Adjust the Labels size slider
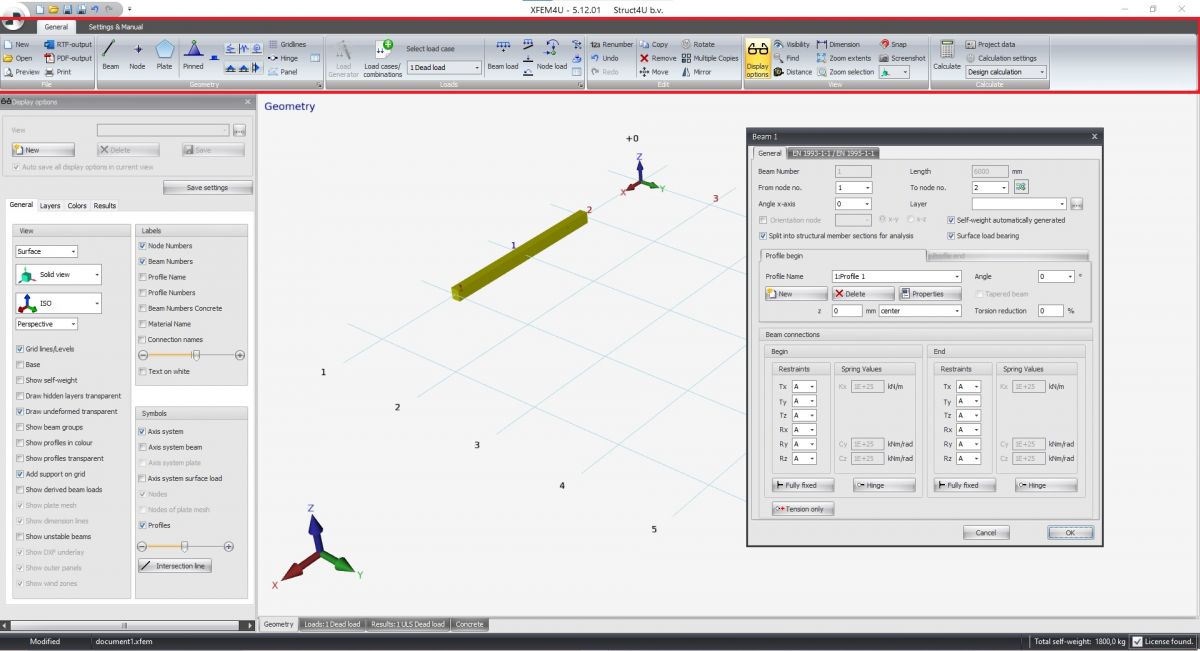Image resolution: width=1200 pixels, height=651 pixels. pyautogui.click(x=196, y=355)
